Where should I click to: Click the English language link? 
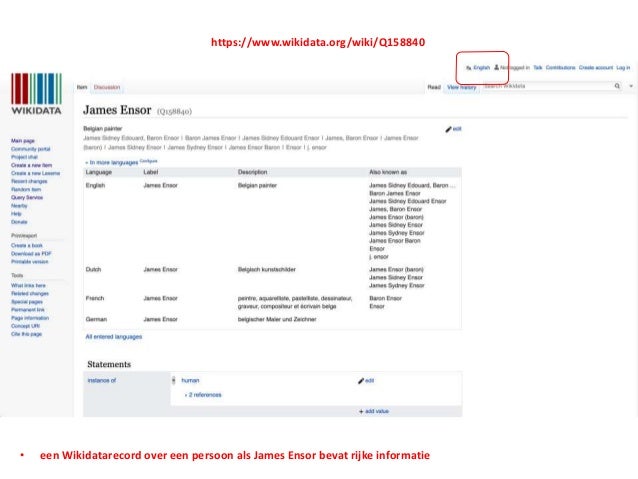[x=481, y=68]
